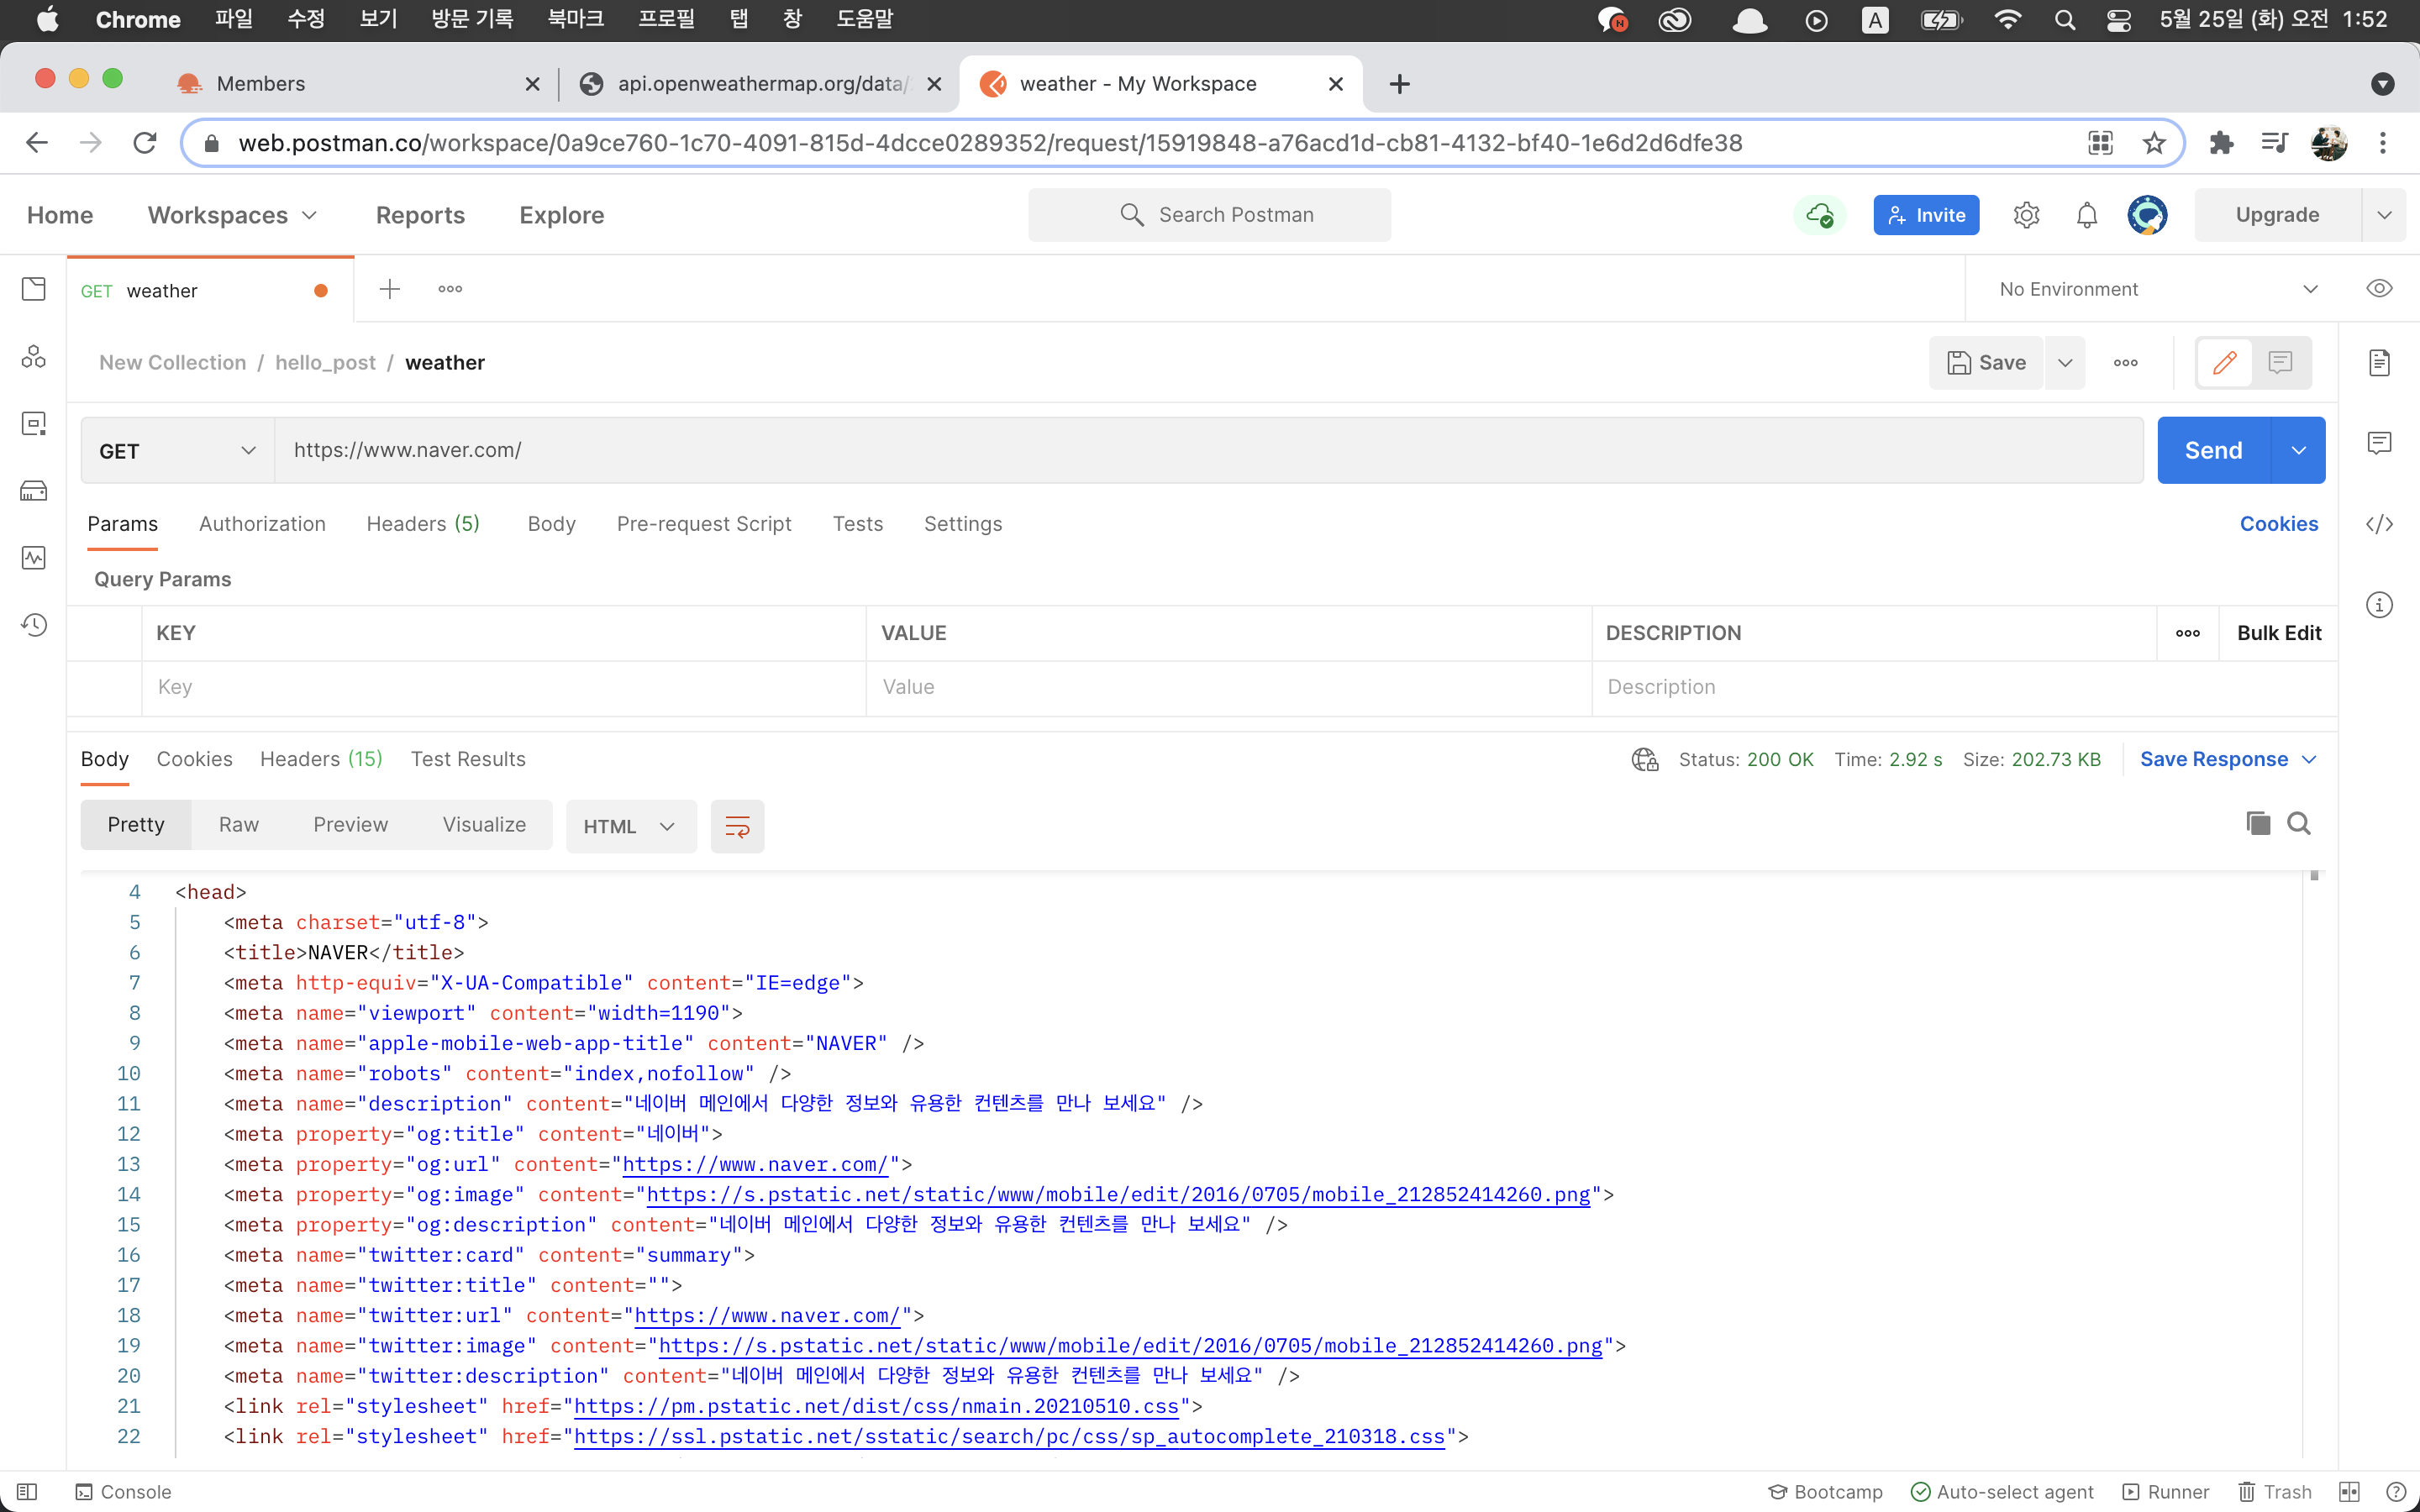Click the request URL input field
This screenshot has width=2420, height=1512.
[x=1200, y=451]
